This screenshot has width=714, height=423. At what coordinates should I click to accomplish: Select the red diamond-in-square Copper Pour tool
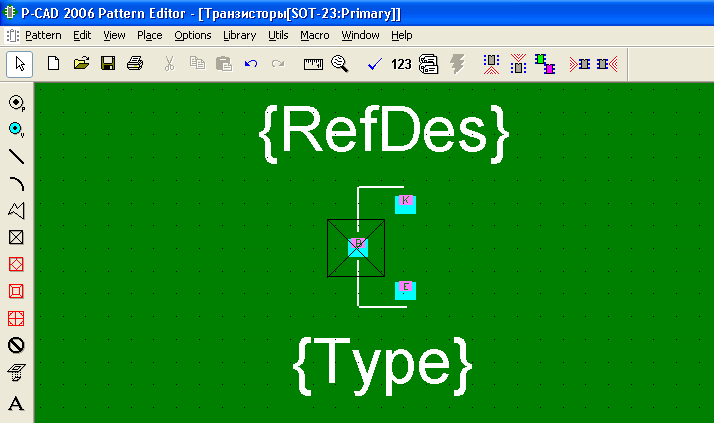16,264
